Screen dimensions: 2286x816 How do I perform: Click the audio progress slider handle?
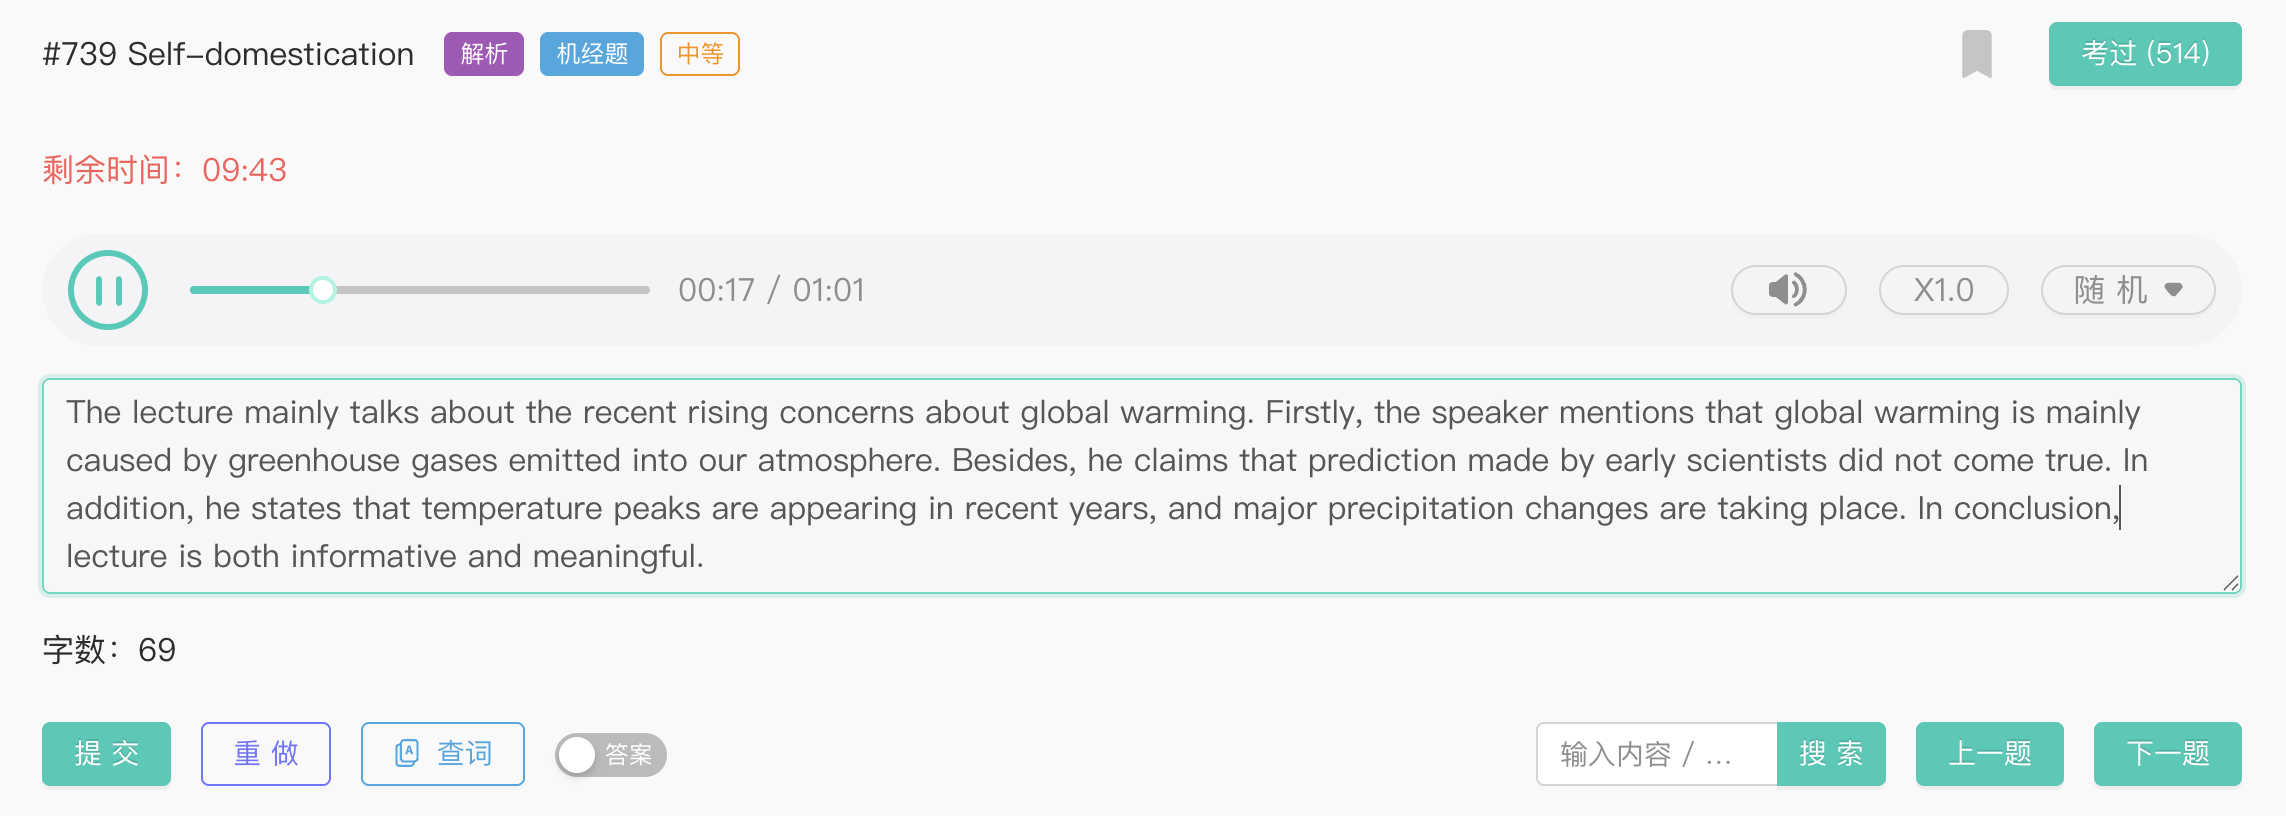click(x=322, y=290)
